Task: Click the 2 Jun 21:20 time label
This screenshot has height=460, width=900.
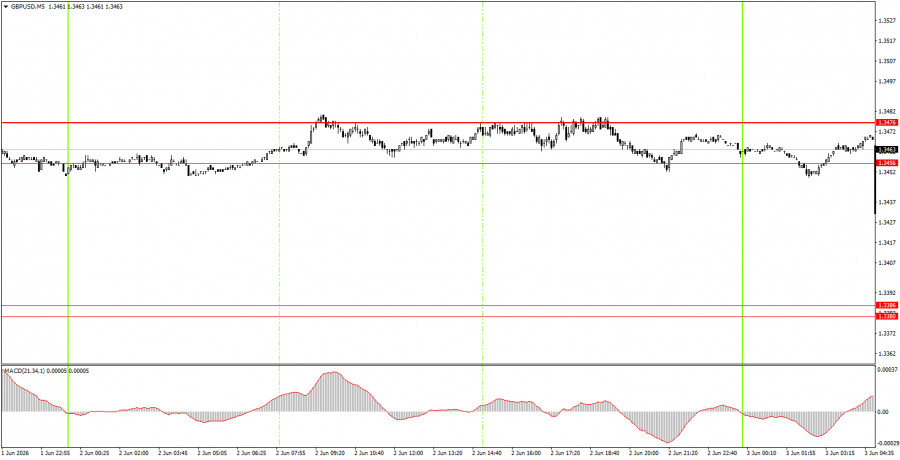Action: [x=684, y=453]
